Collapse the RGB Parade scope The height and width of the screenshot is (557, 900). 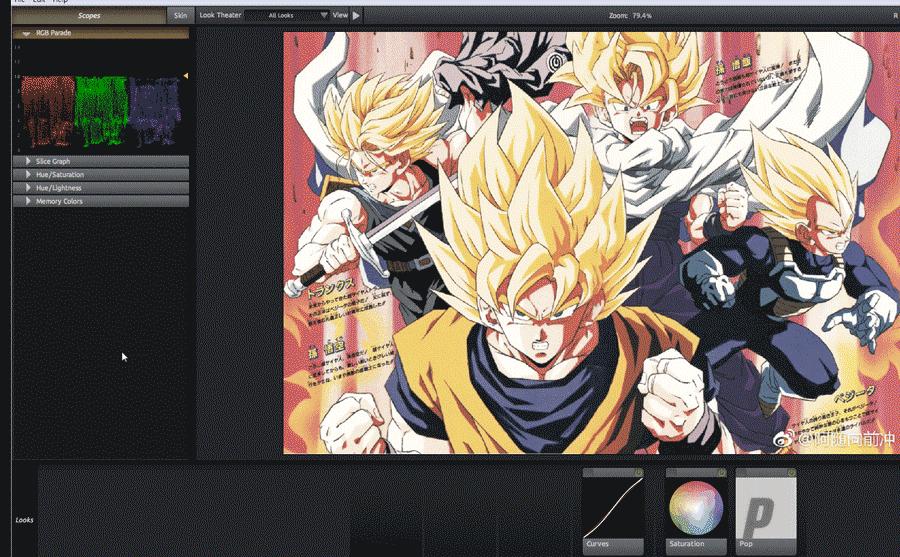click(x=27, y=33)
